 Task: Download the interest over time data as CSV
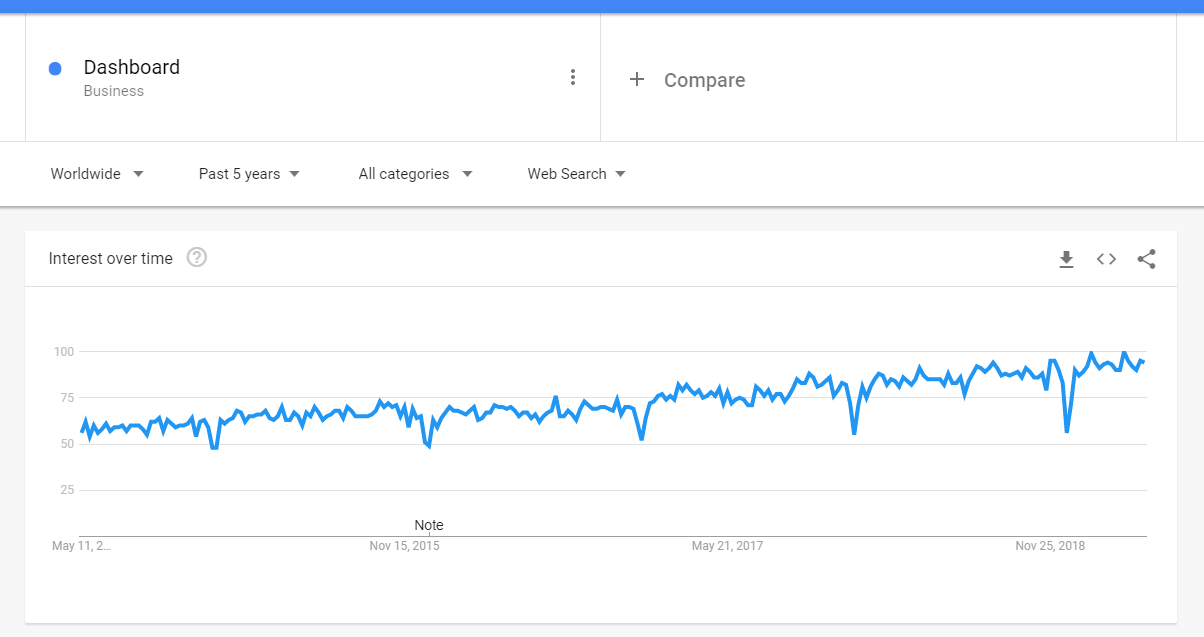pyautogui.click(x=1066, y=259)
